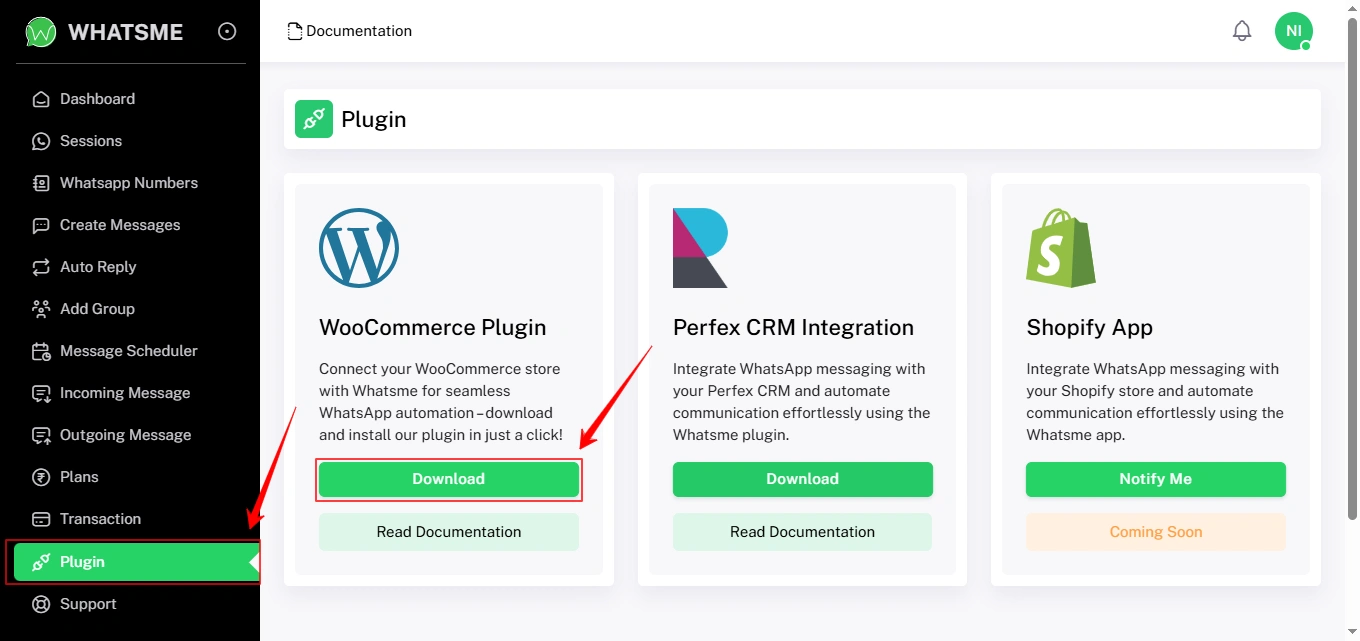Click Notify Me for Shopify App
The width and height of the screenshot is (1360, 641).
1155,479
